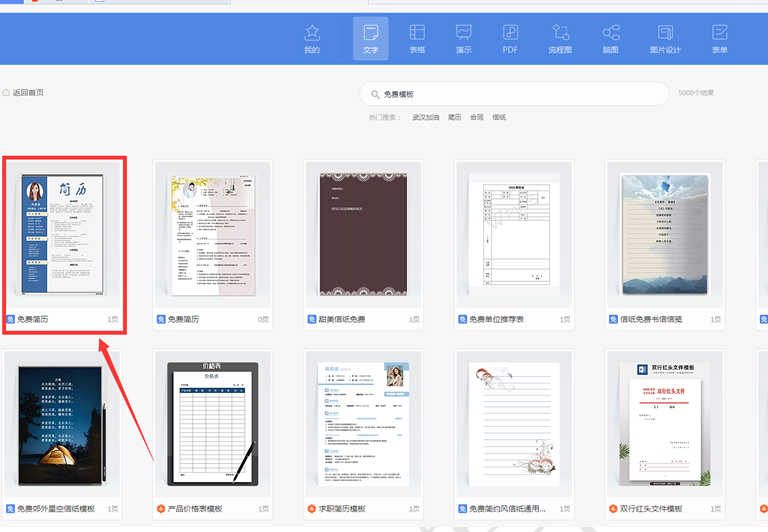The image size is (768, 532).
Task: Select the 脑图 mind map category
Action: [611, 39]
